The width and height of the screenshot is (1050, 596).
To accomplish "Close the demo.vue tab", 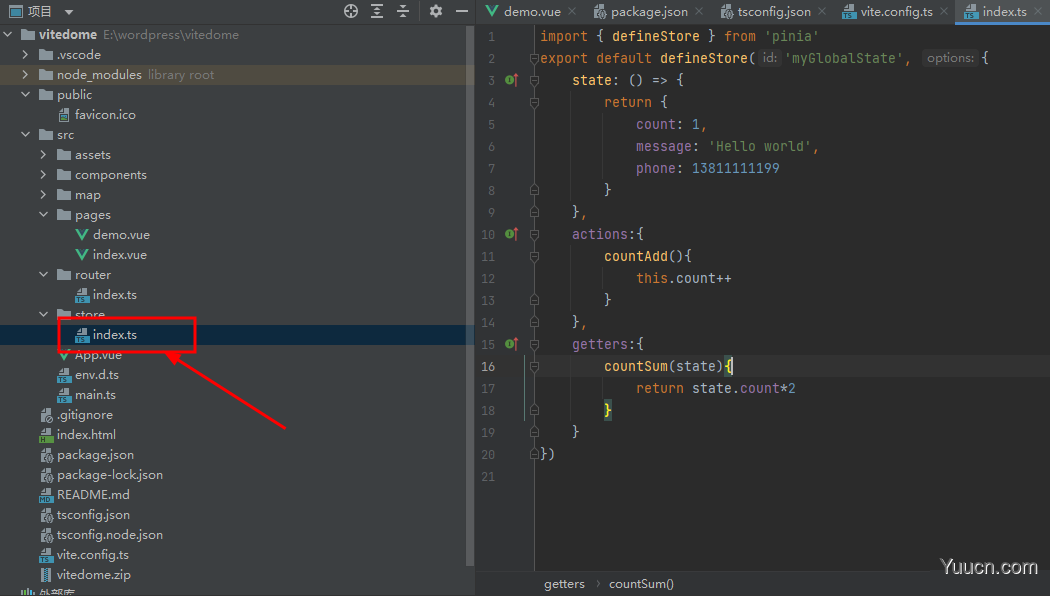I will [x=572, y=11].
